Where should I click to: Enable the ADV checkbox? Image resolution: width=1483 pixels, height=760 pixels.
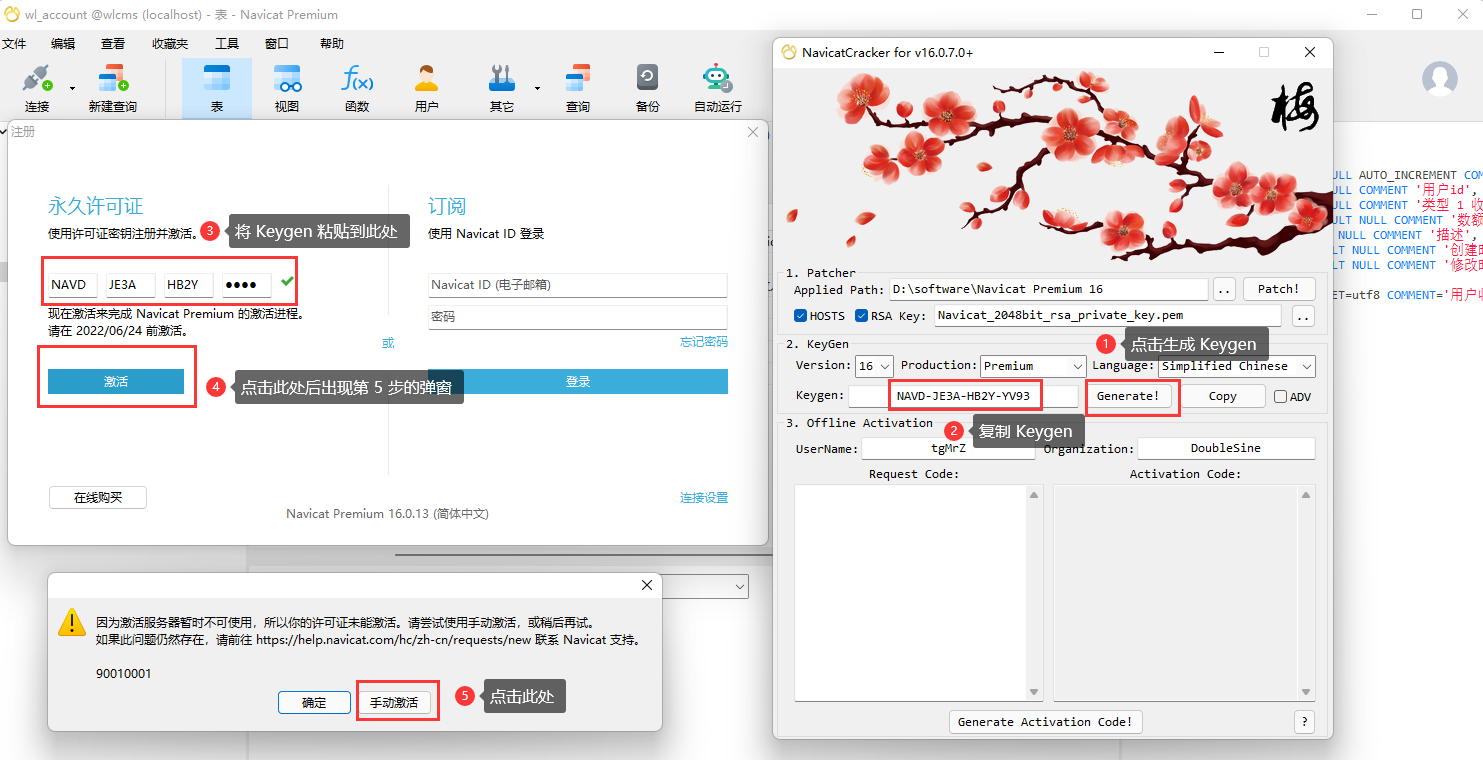[1281, 397]
